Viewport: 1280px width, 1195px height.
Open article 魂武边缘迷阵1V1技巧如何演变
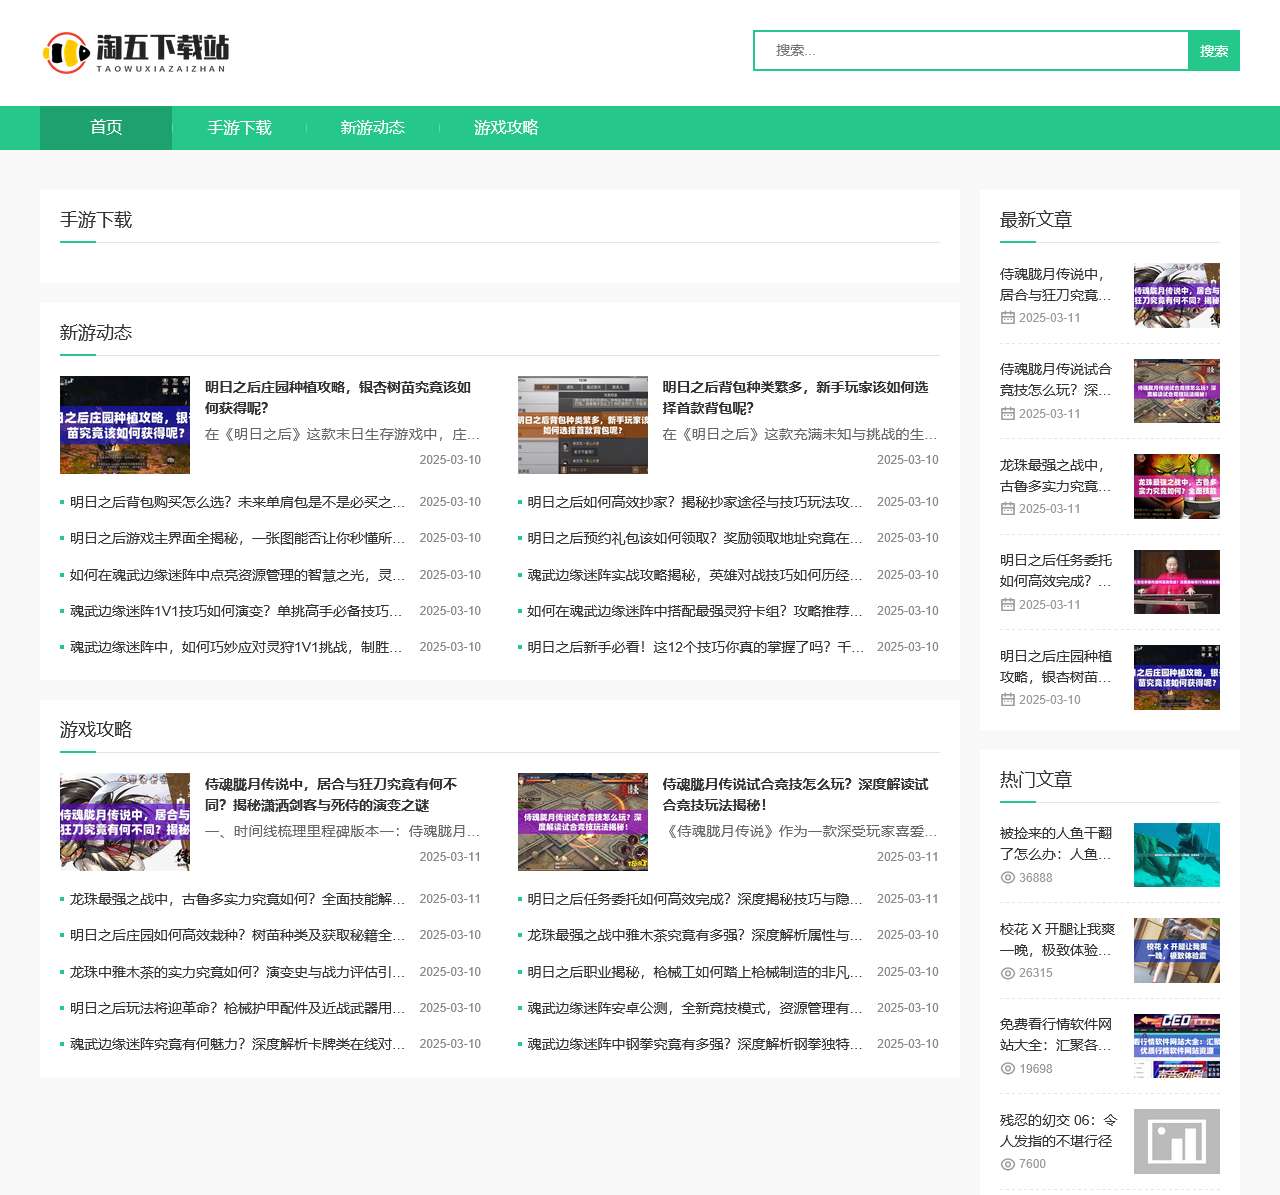pos(237,611)
